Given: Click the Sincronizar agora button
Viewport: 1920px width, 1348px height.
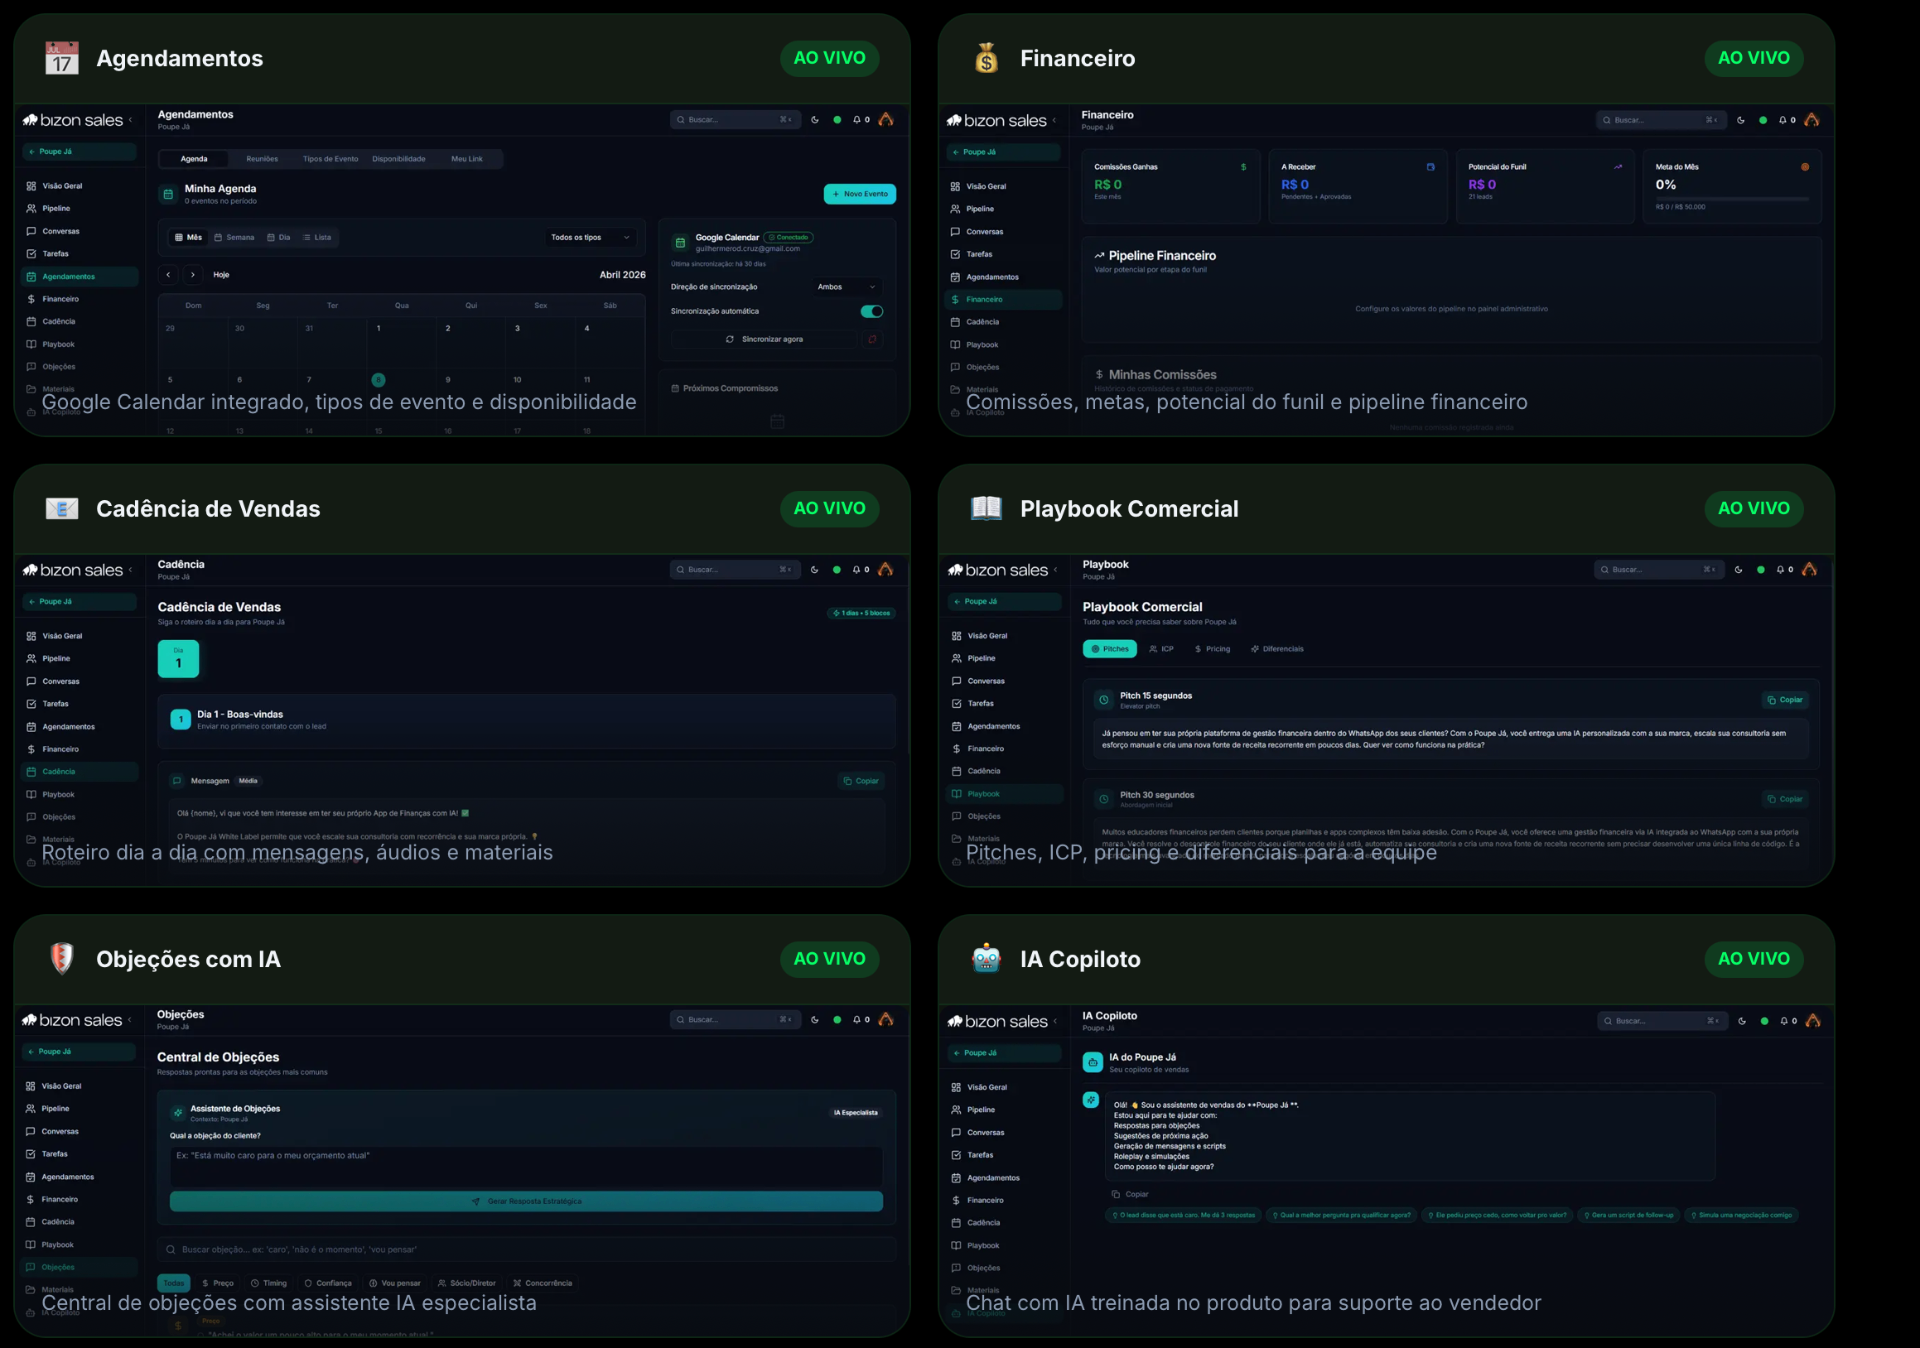Looking at the screenshot, I should coord(764,339).
